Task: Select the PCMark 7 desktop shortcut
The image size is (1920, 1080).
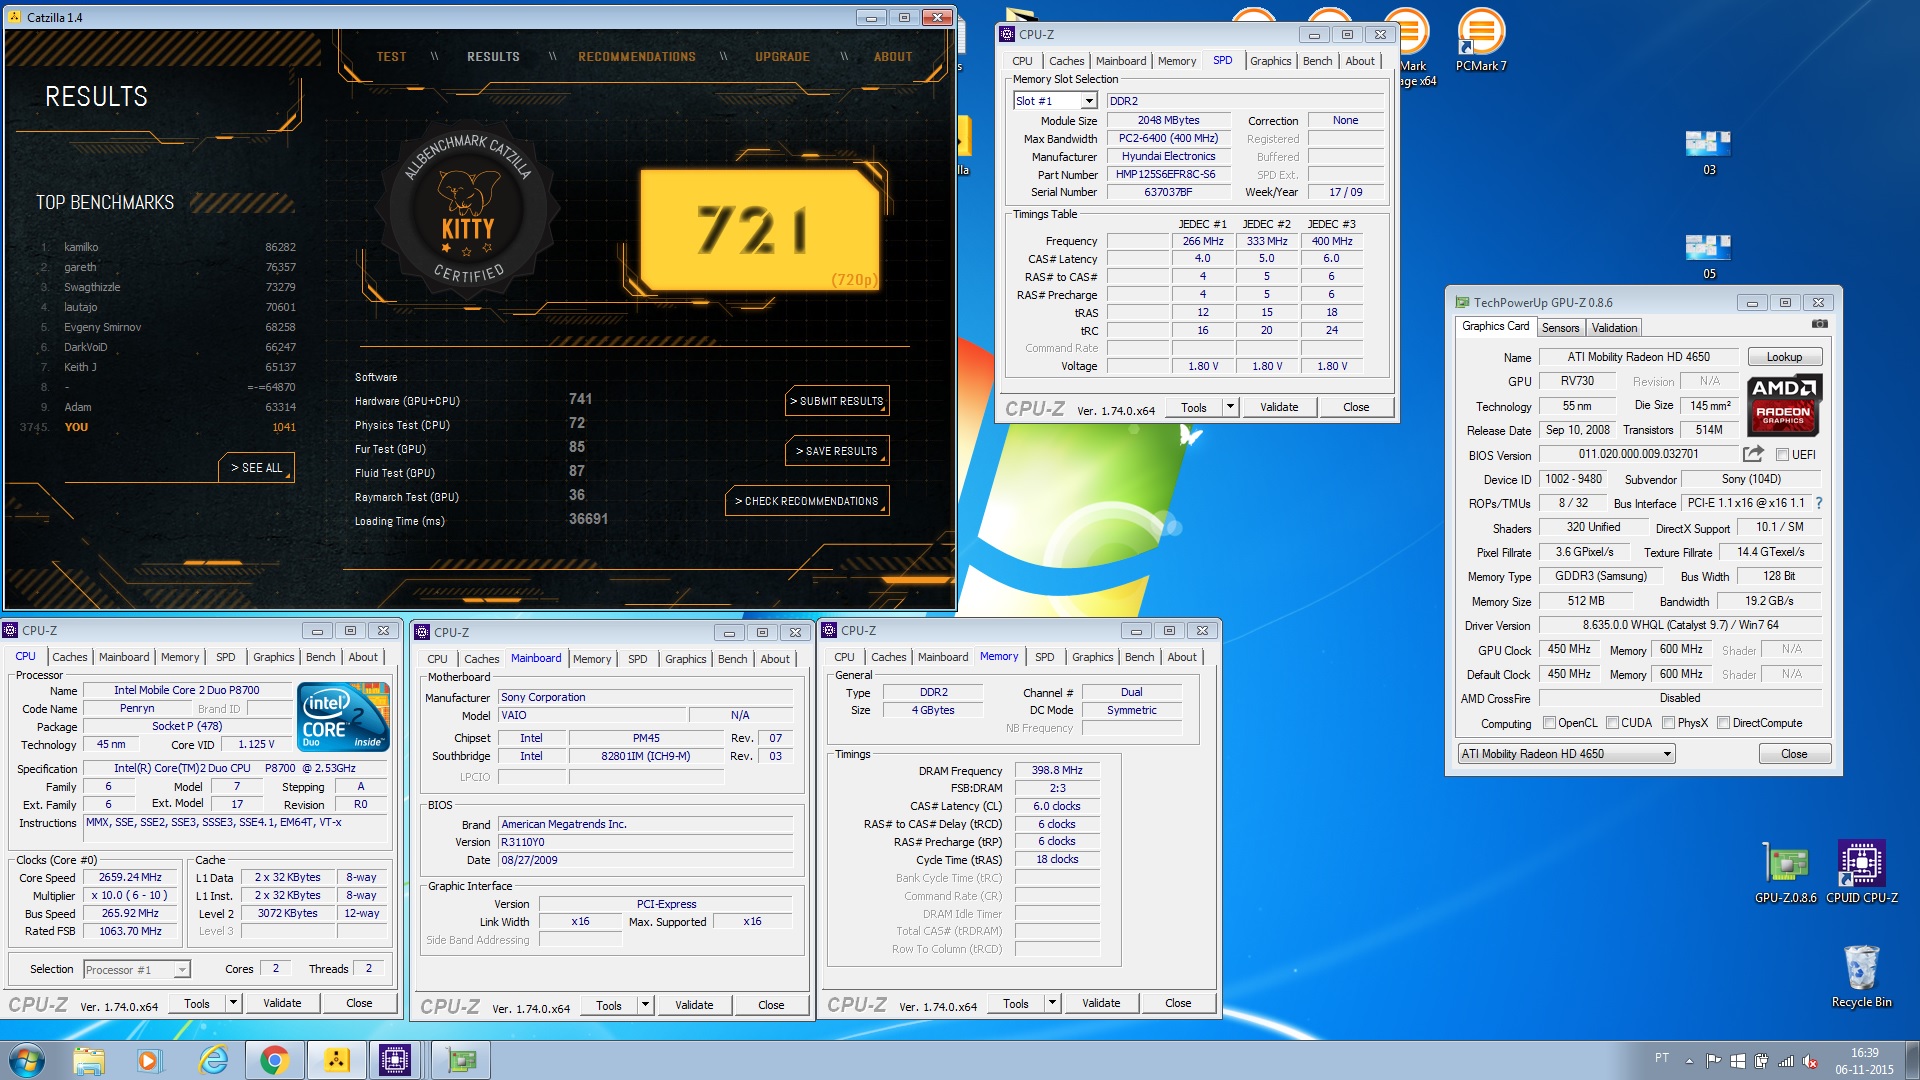Action: [x=1481, y=40]
